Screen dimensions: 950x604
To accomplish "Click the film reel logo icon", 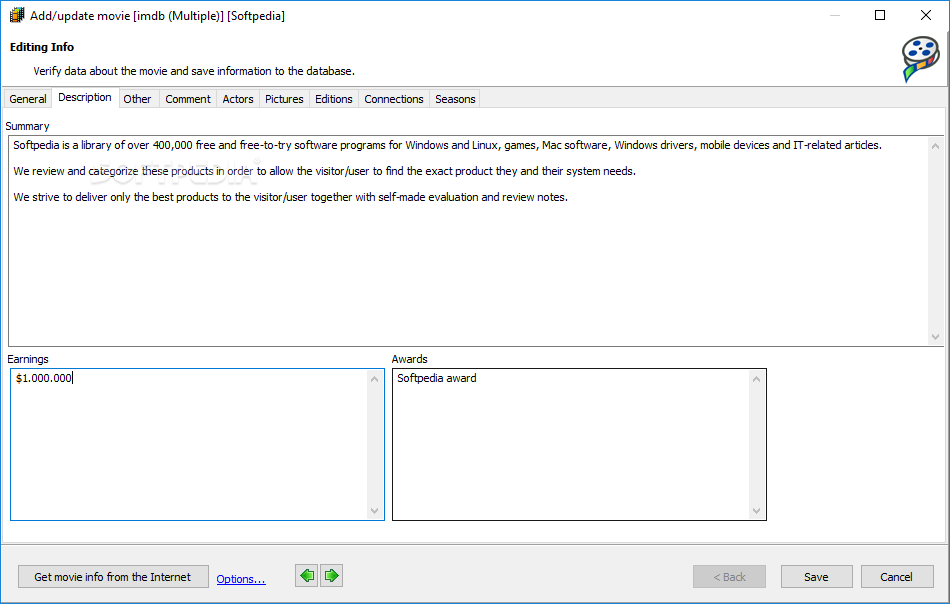I will tap(920, 59).
